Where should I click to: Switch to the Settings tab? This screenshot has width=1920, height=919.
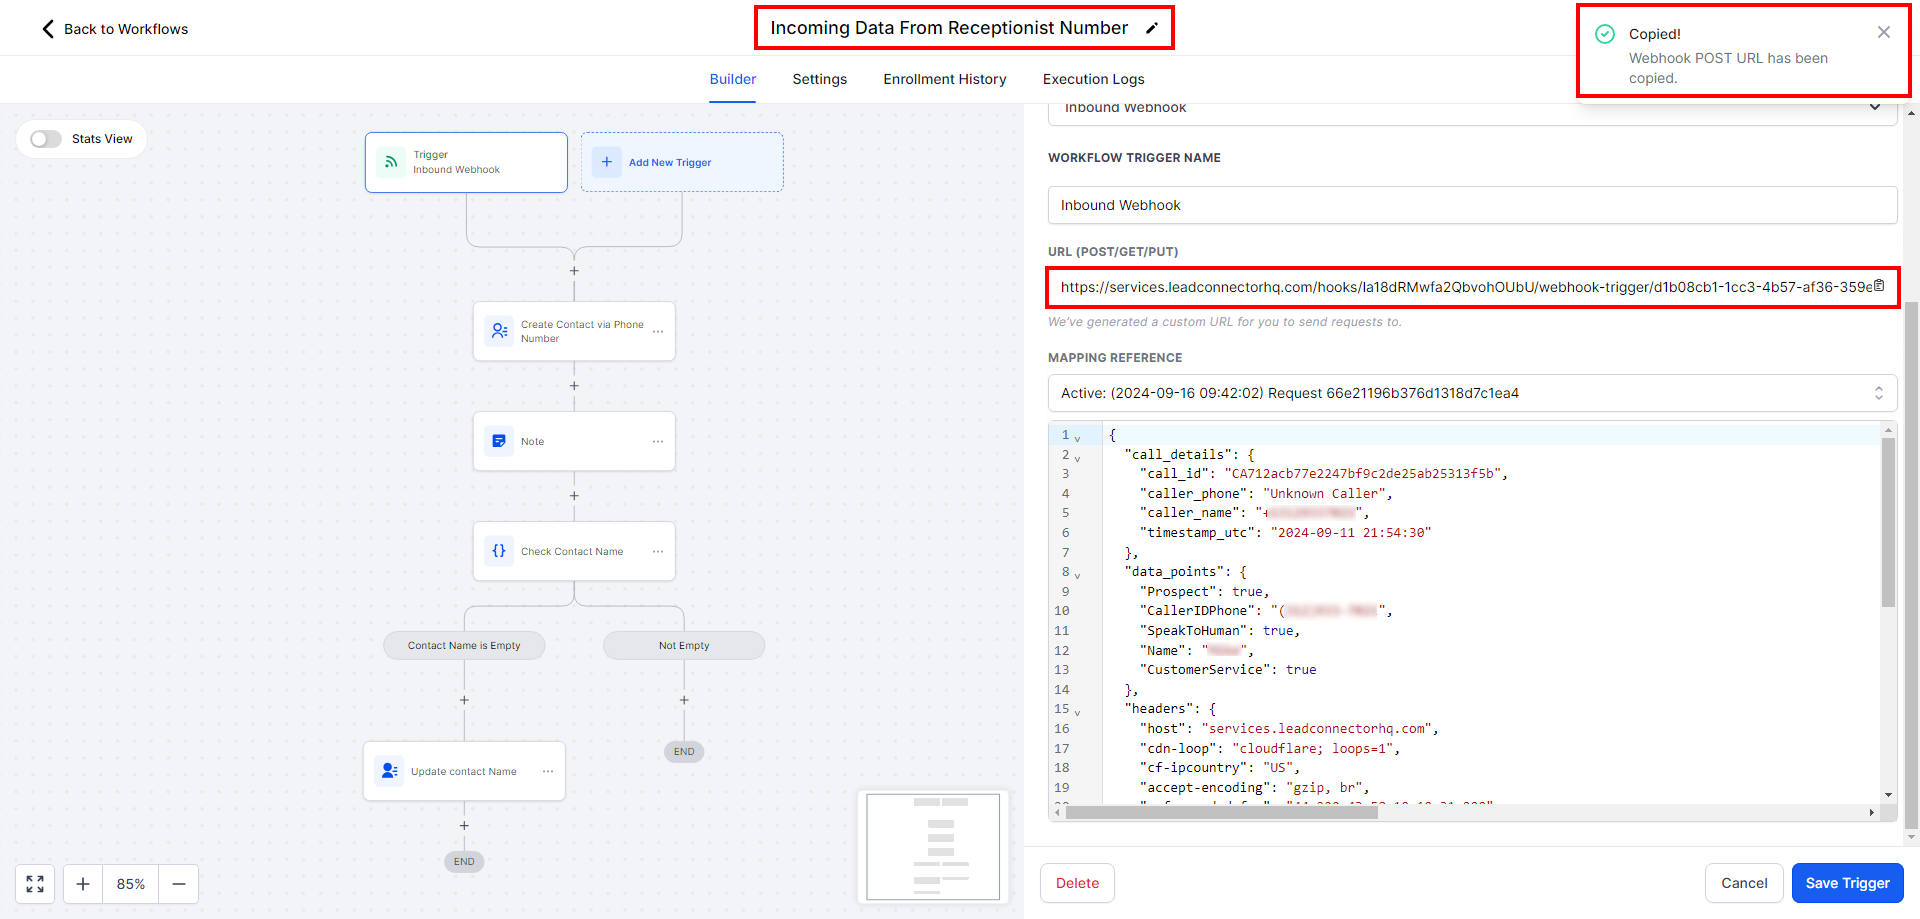819,79
